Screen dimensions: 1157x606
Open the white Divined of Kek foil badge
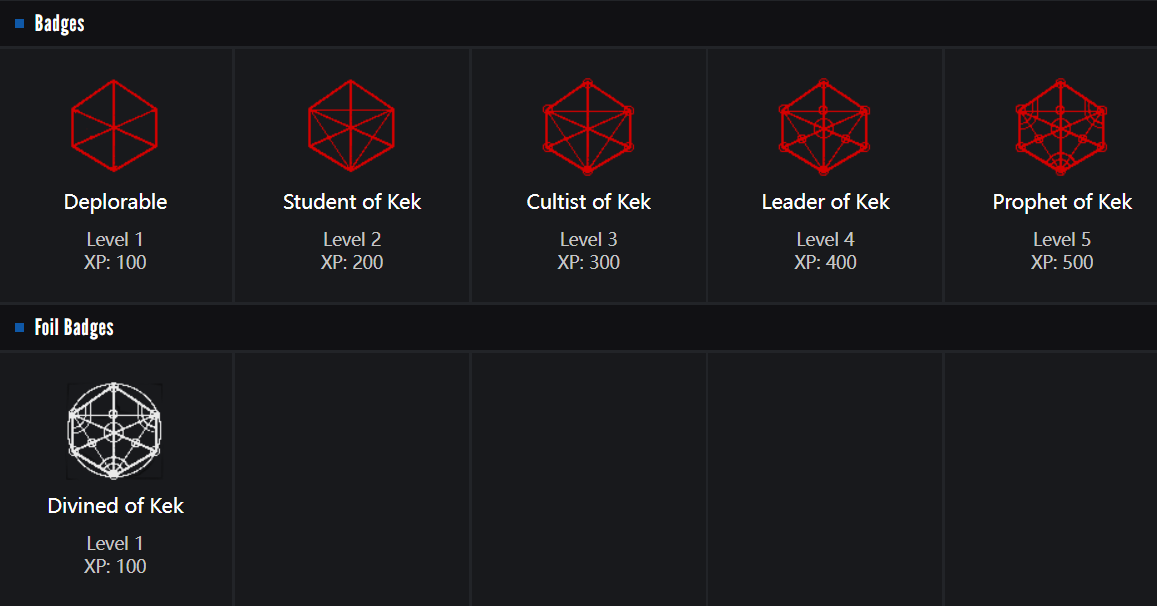pos(115,431)
